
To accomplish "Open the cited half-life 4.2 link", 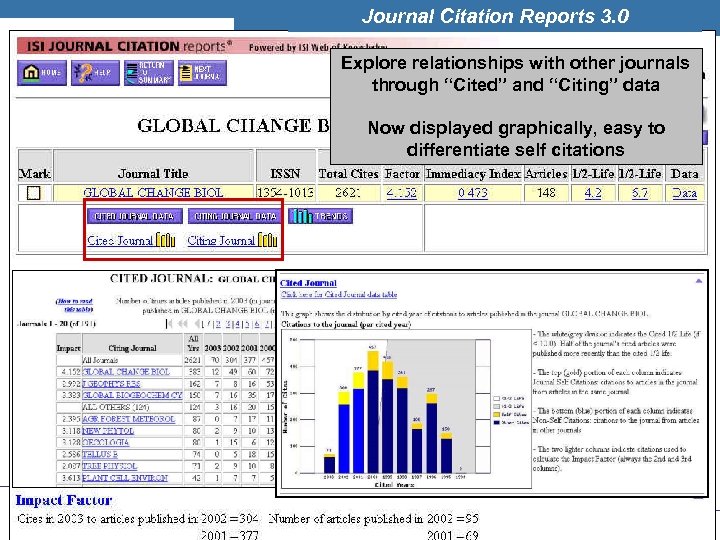I will pyautogui.click(x=593, y=192).
